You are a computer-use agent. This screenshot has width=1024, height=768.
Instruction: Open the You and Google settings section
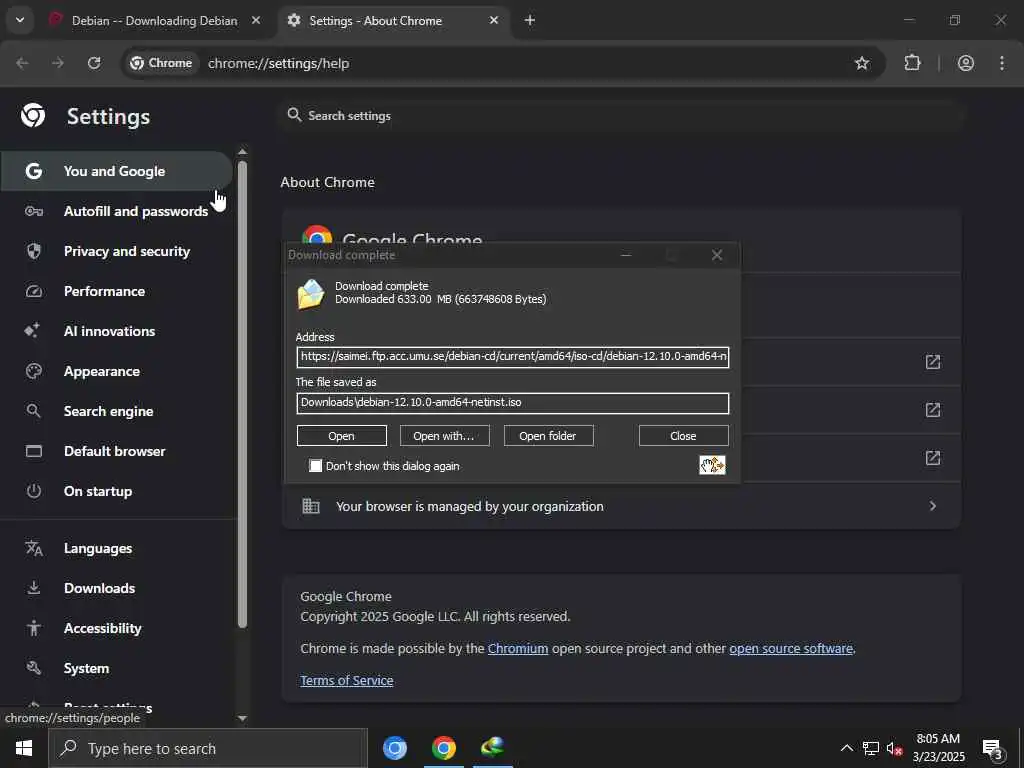click(x=116, y=171)
